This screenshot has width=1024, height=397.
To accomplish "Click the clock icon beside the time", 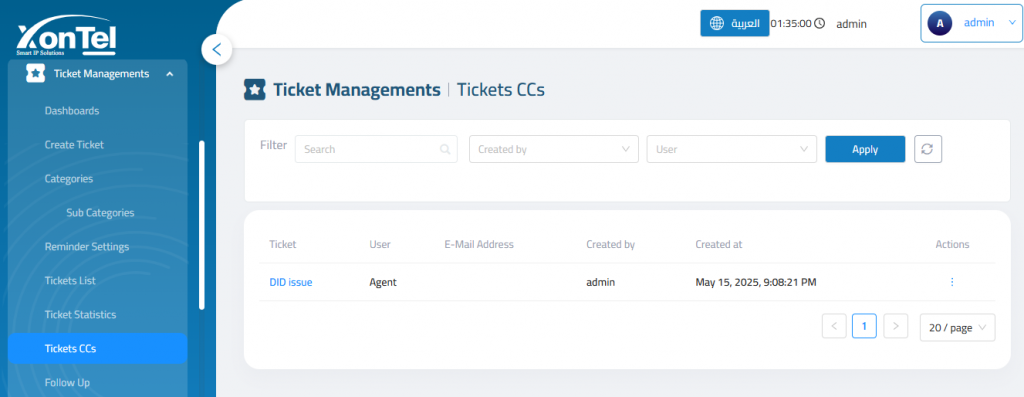I will pos(820,24).
